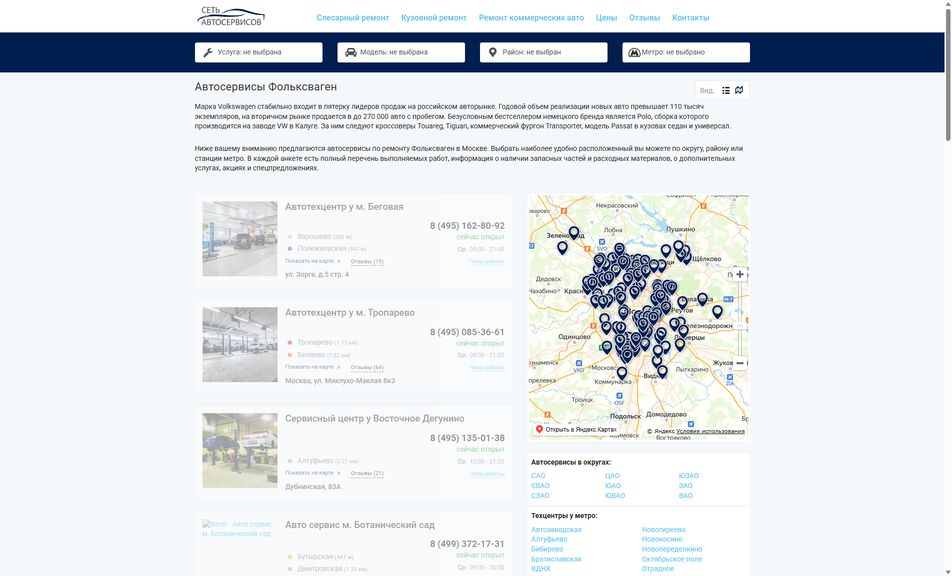This screenshot has height=576, width=952.
Task: Click the Восточное Дегунино service photo
Action: click(240, 450)
